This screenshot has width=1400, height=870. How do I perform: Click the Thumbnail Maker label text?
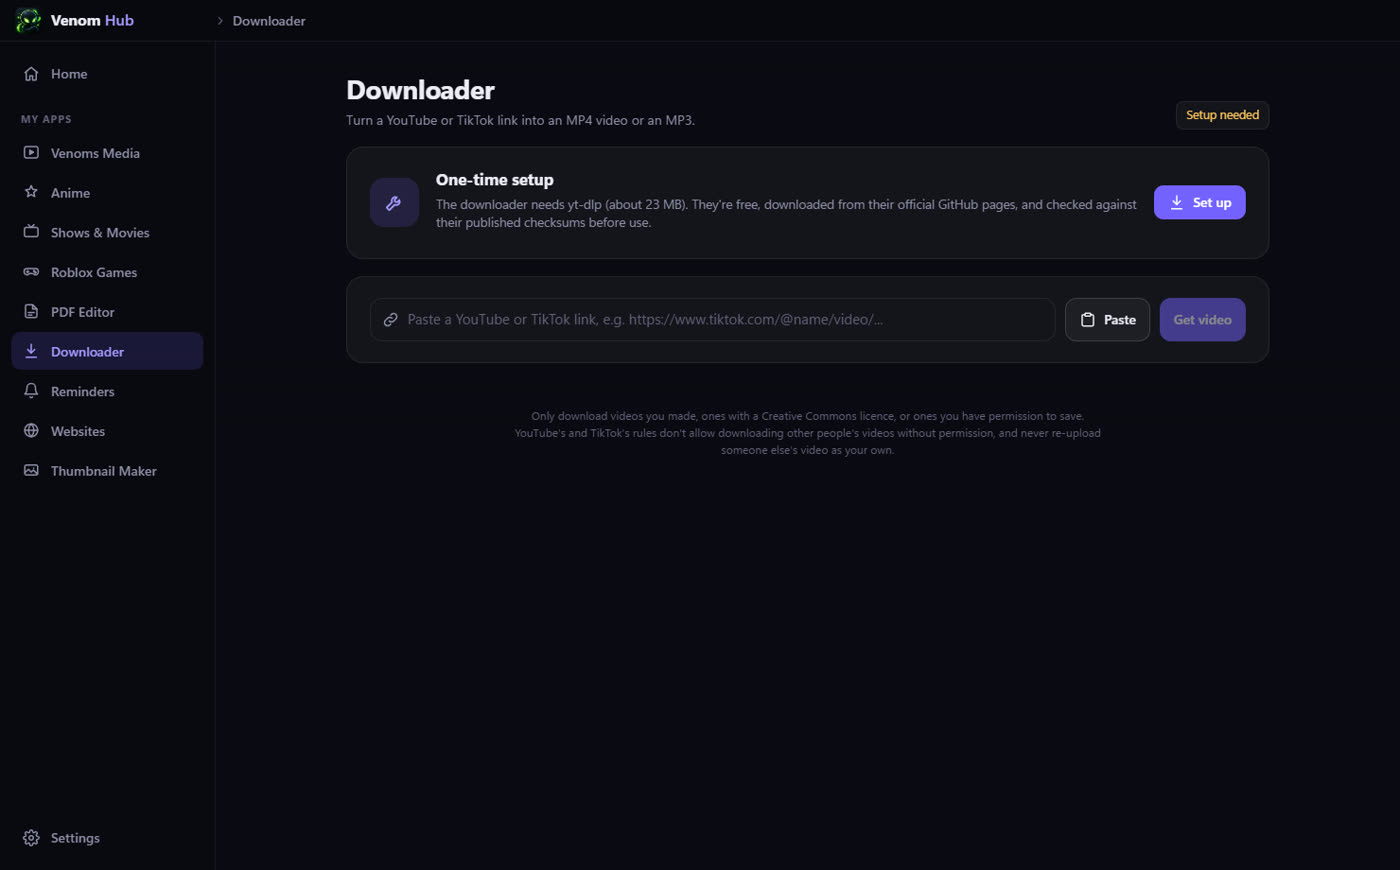point(103,471)
